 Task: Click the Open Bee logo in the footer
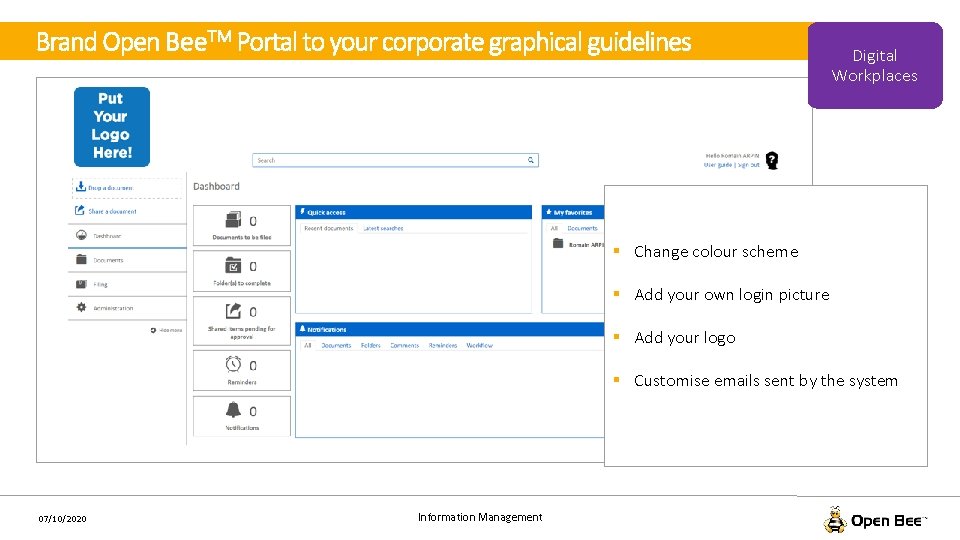tap(875, 520)
